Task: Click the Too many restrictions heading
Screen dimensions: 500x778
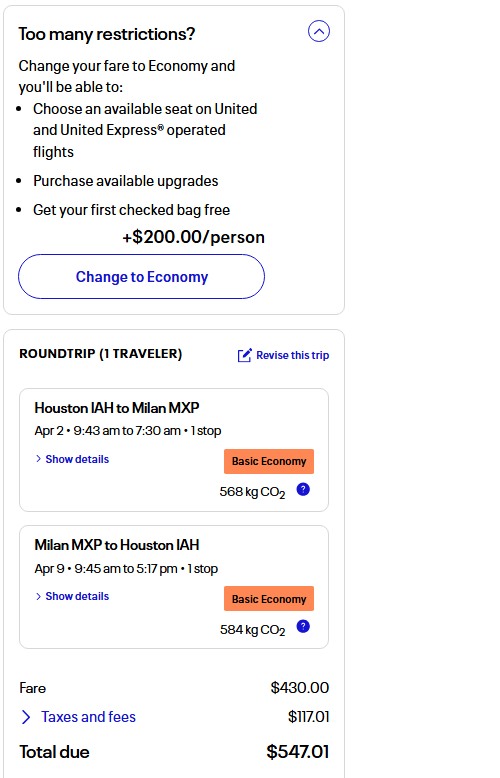Action: tap(107, 34)
